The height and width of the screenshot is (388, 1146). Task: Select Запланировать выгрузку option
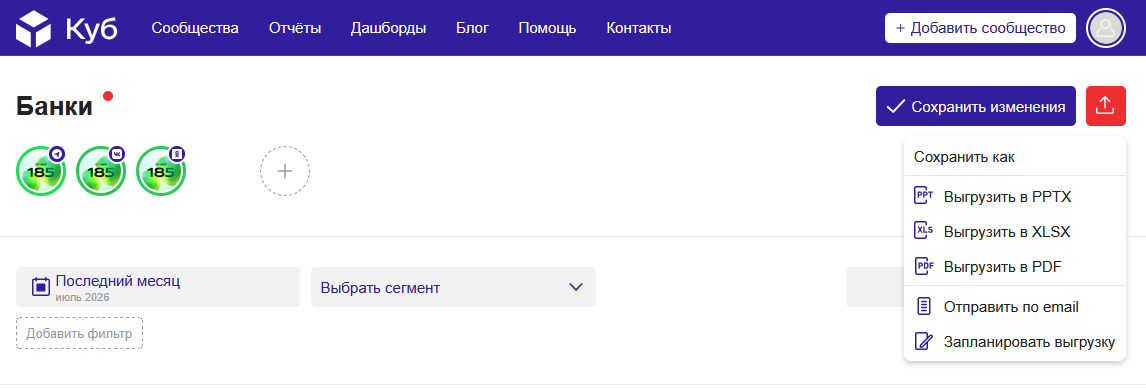click(1014, 342)
